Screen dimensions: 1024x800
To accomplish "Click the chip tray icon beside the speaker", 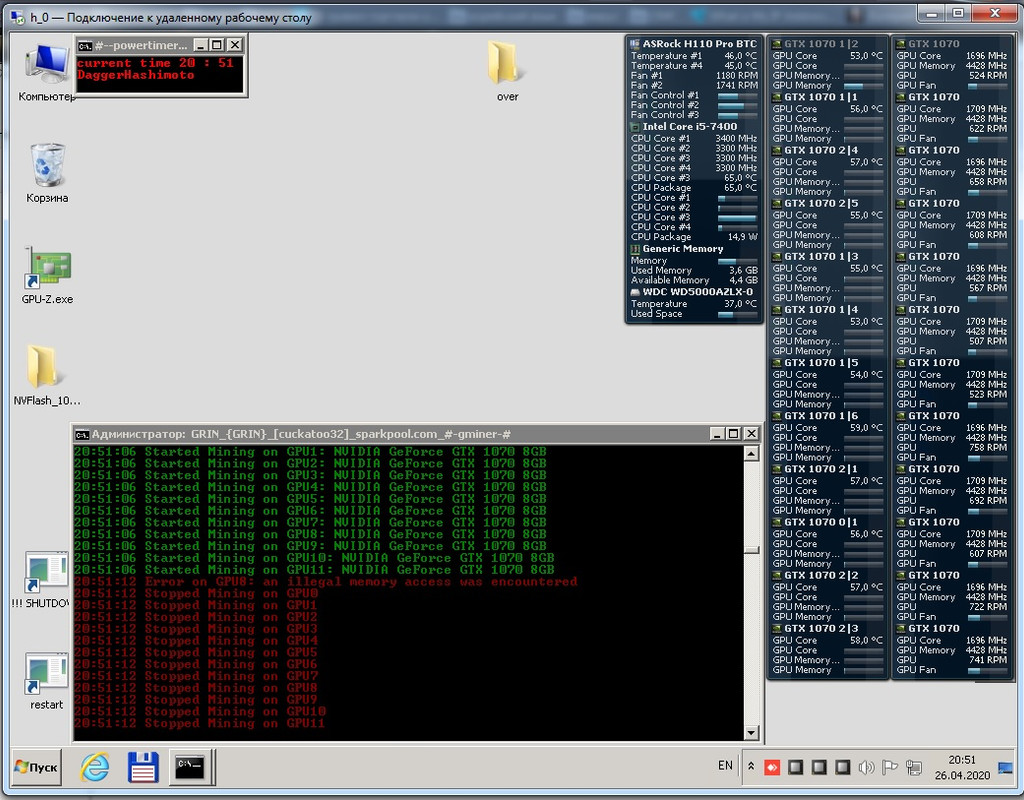I will [842, 767].
